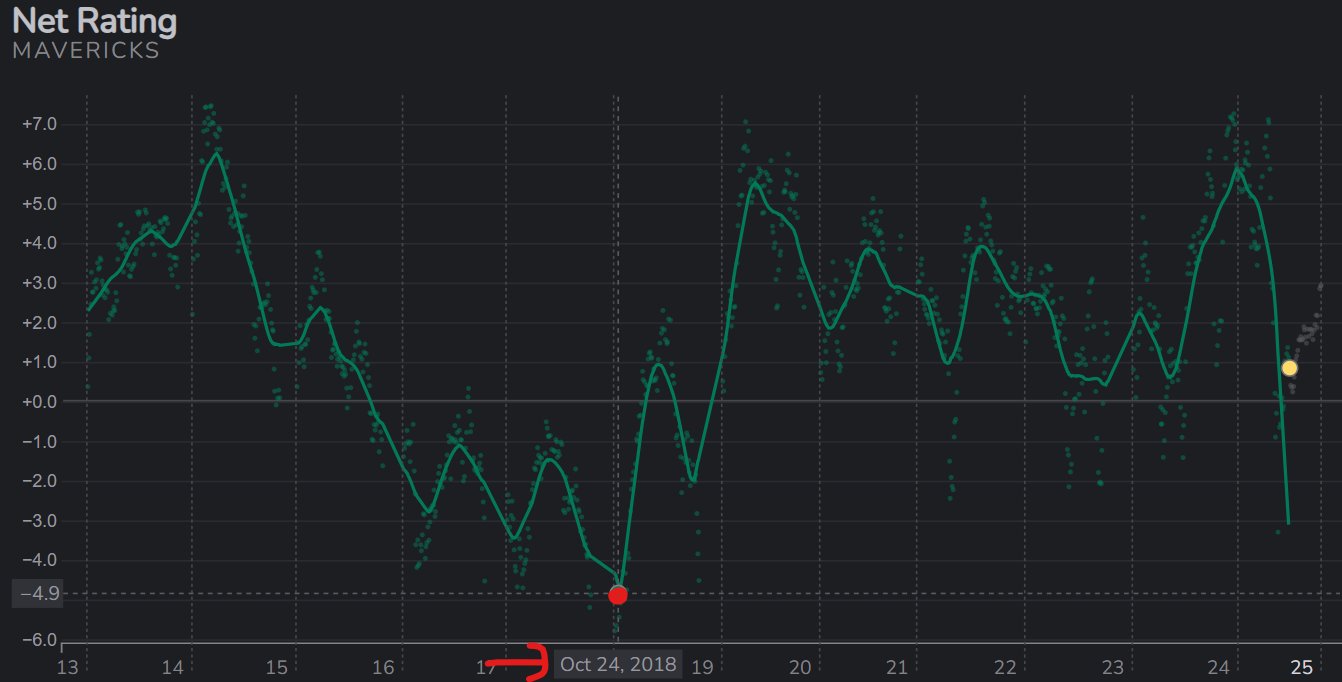This screenshot has width=1342, height=682.
Task: Click x-axis label 25
Action: coord(1301,667)
